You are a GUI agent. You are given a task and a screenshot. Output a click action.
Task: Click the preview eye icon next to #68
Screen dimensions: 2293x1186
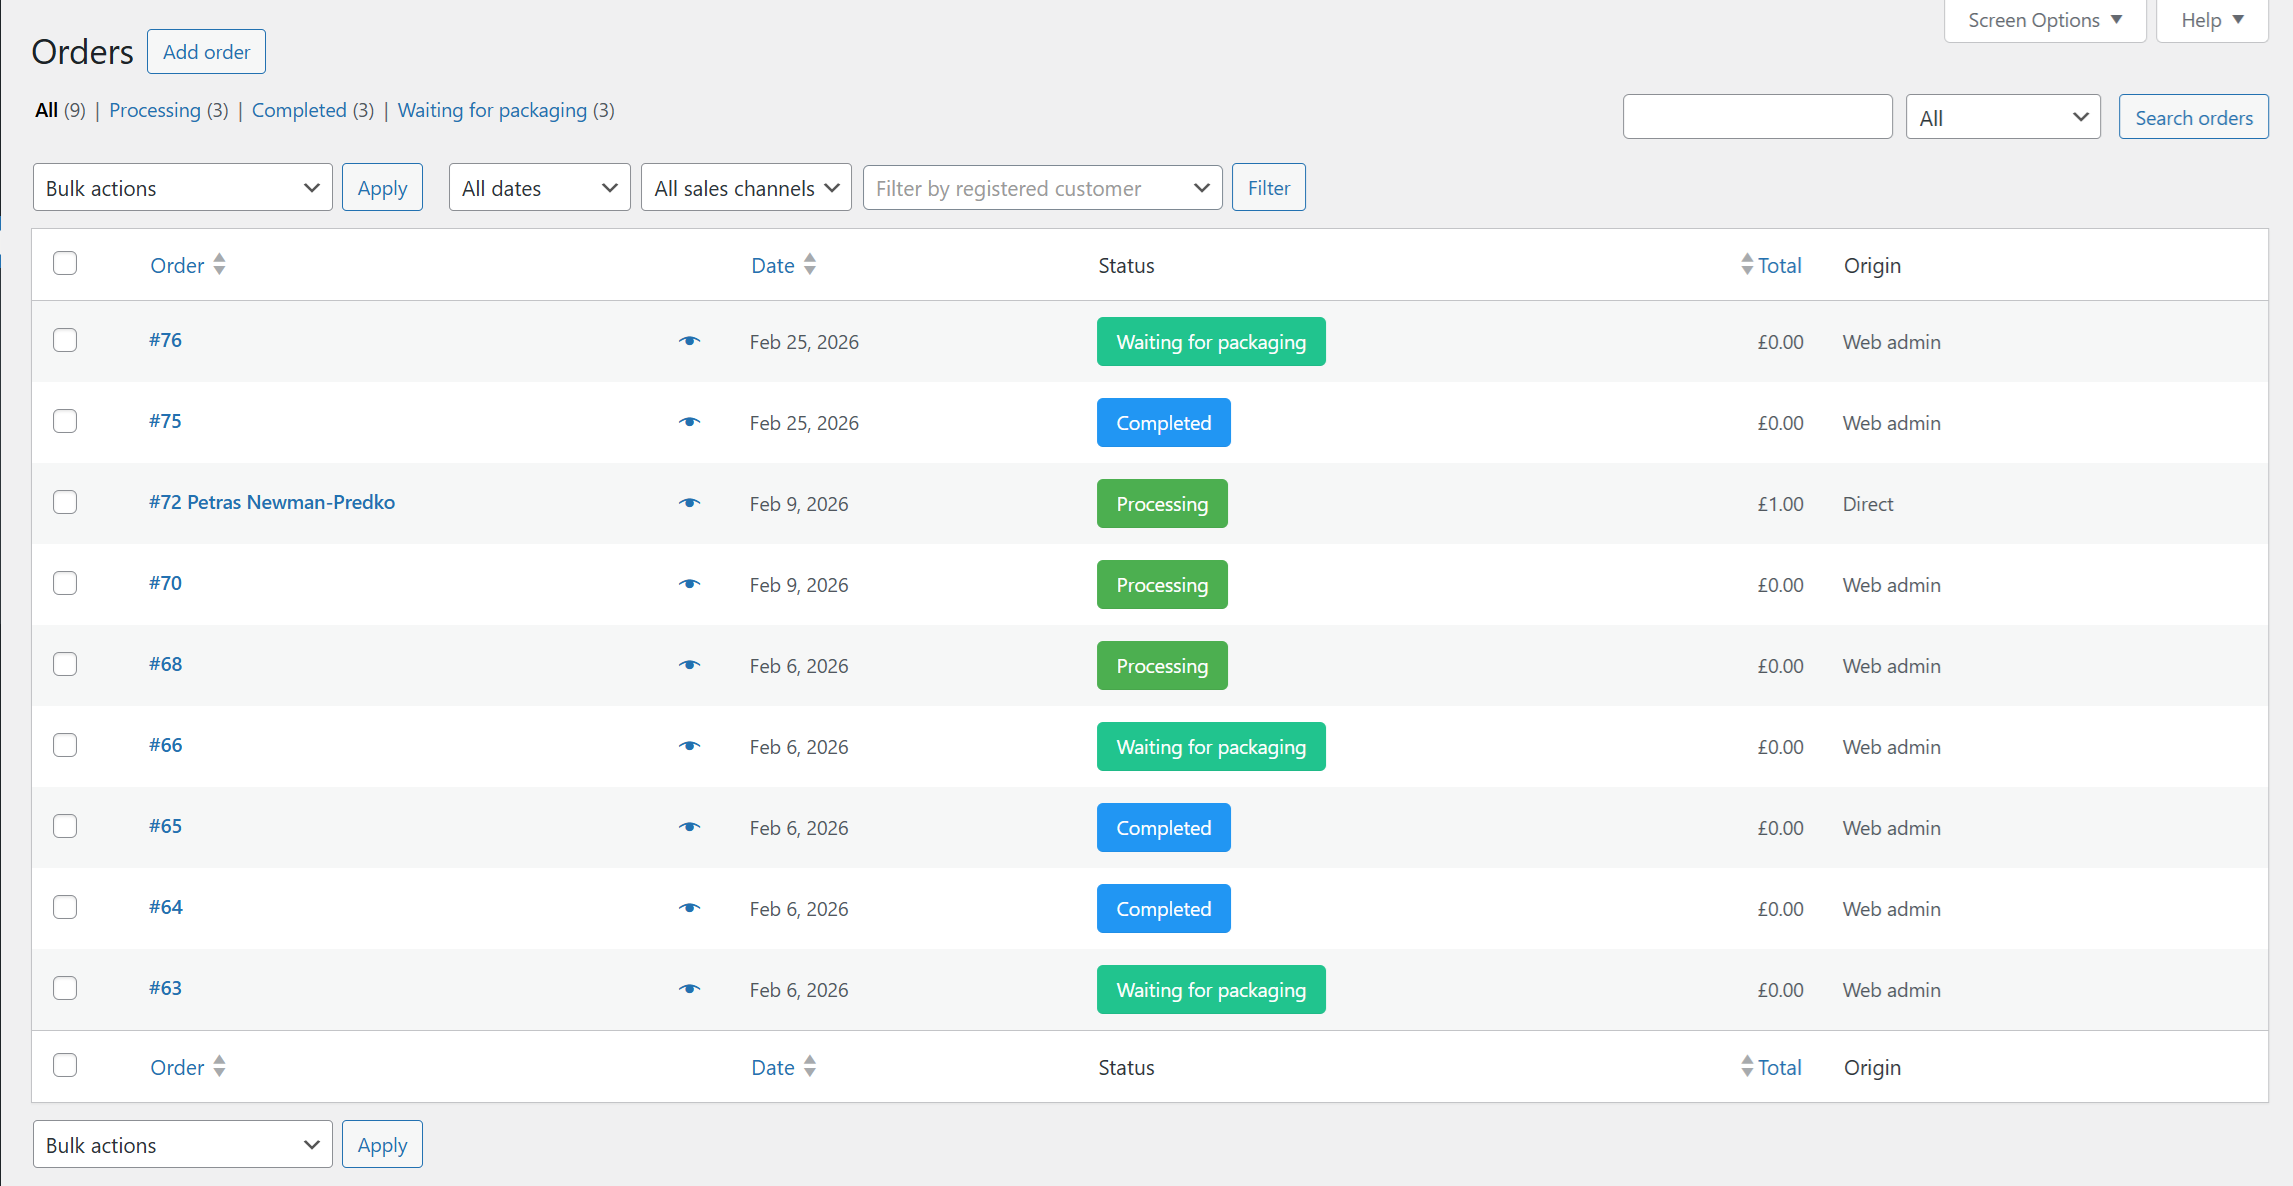pos(690,665)
